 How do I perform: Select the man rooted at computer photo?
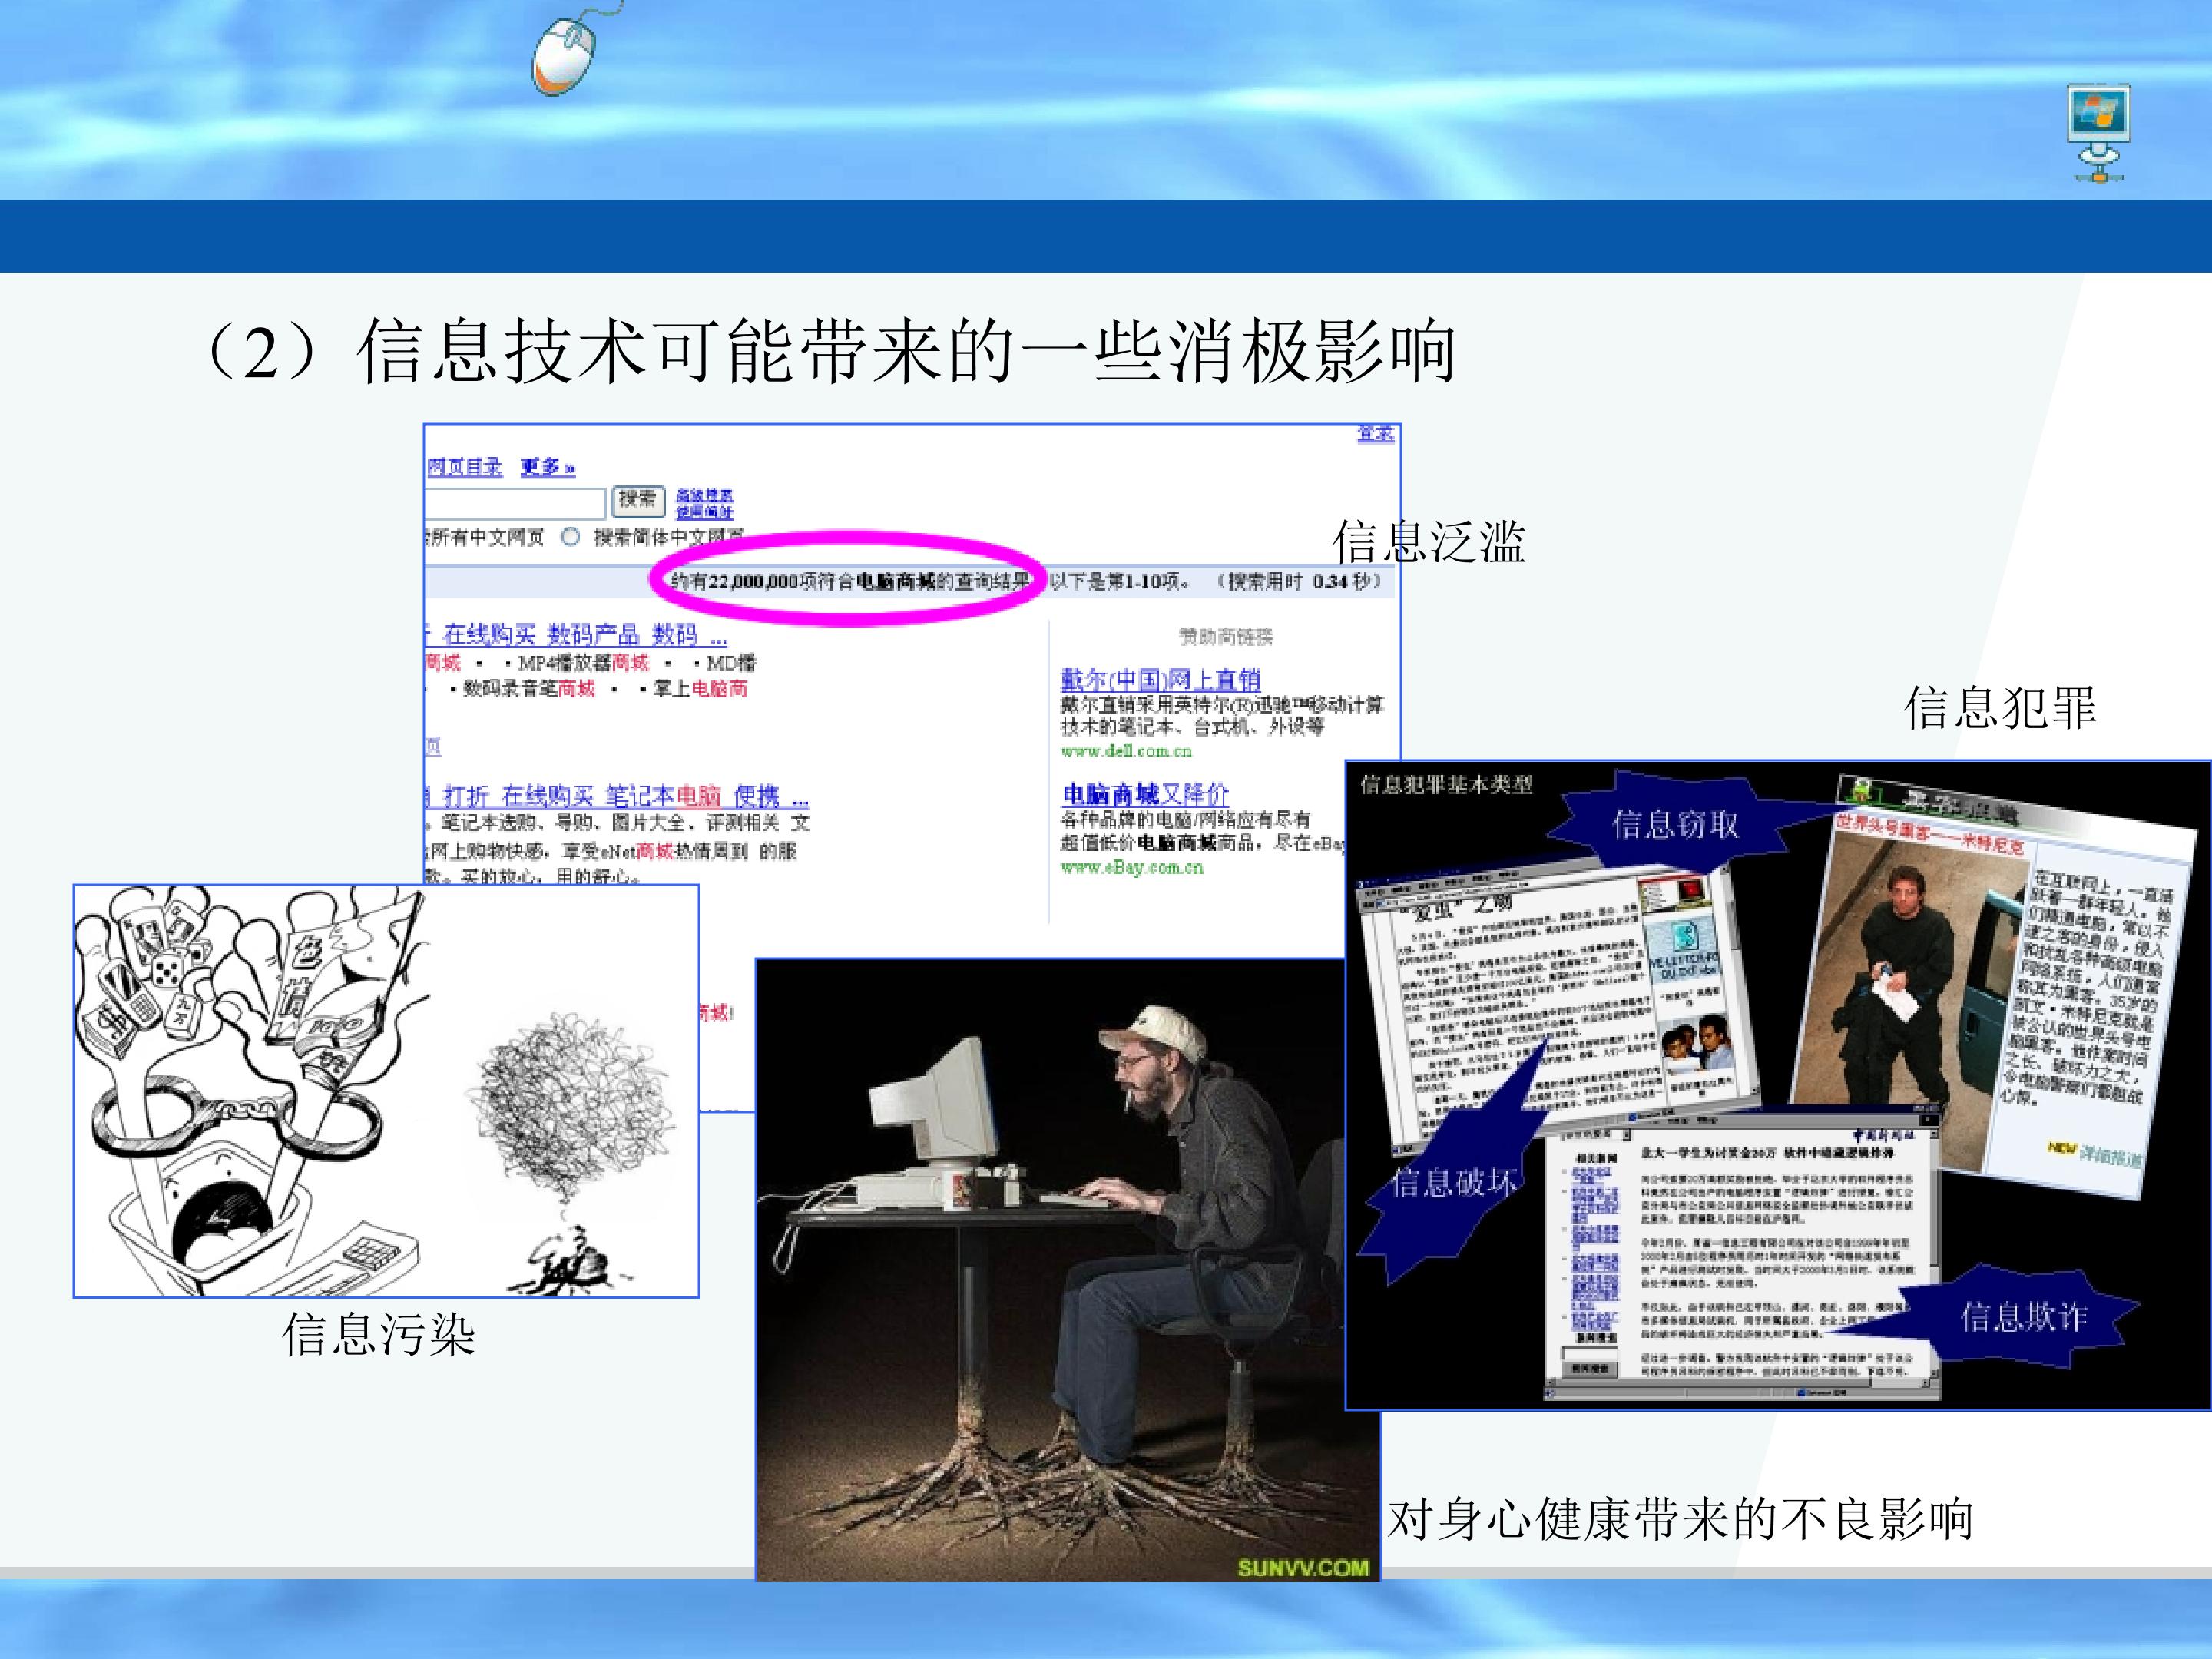pos(1067,1270)
